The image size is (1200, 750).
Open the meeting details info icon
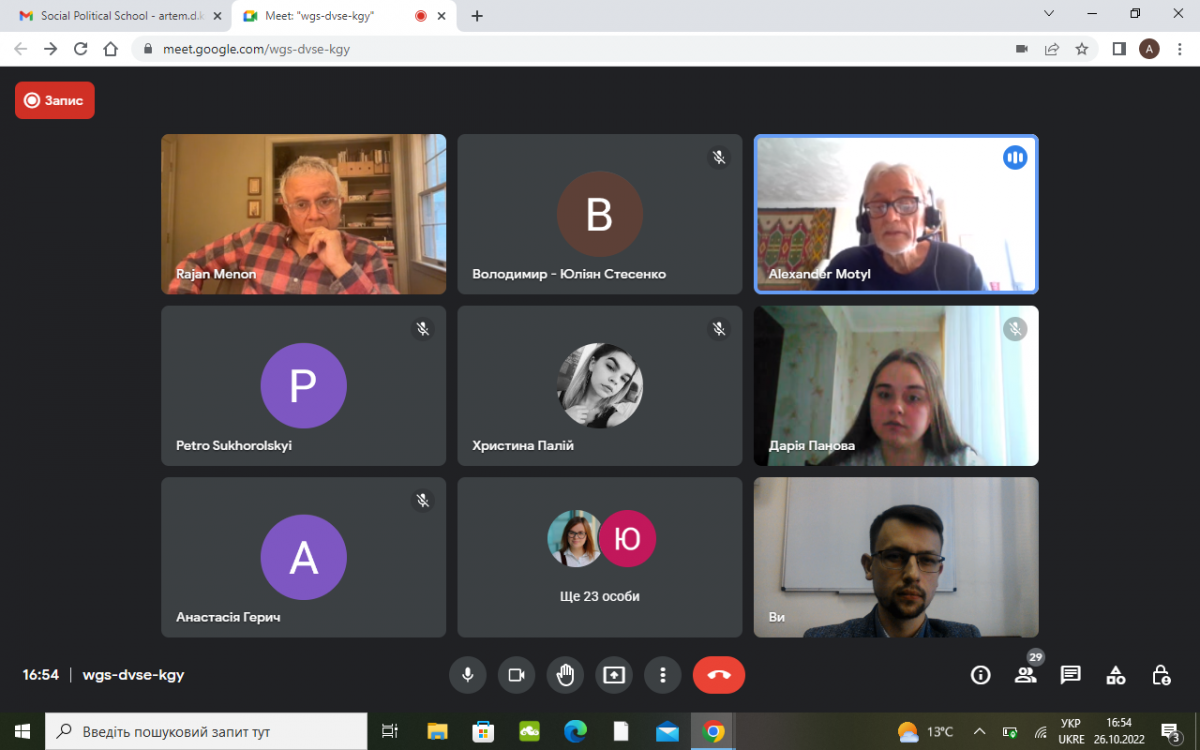(x=980, y=675)
